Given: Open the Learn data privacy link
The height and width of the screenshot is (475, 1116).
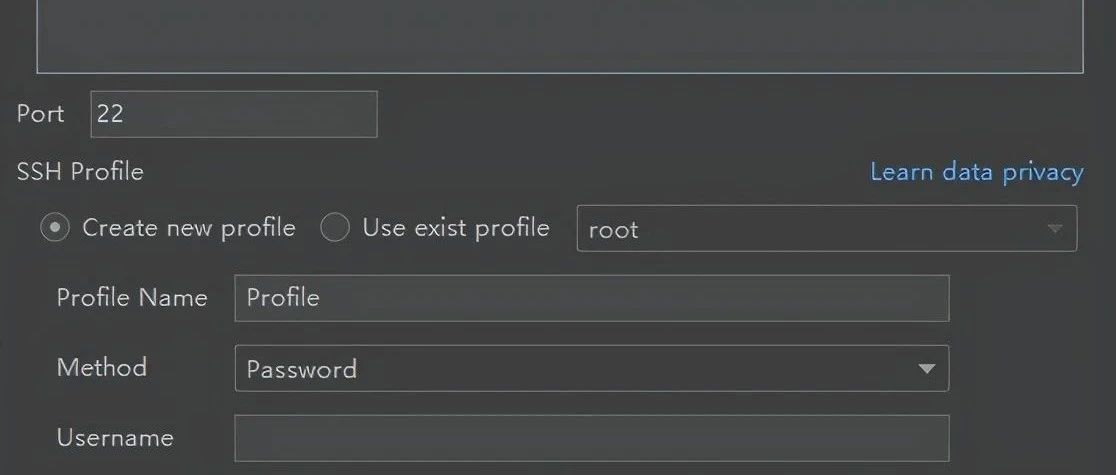Looking at the screenshot, I should pos(976,172).
